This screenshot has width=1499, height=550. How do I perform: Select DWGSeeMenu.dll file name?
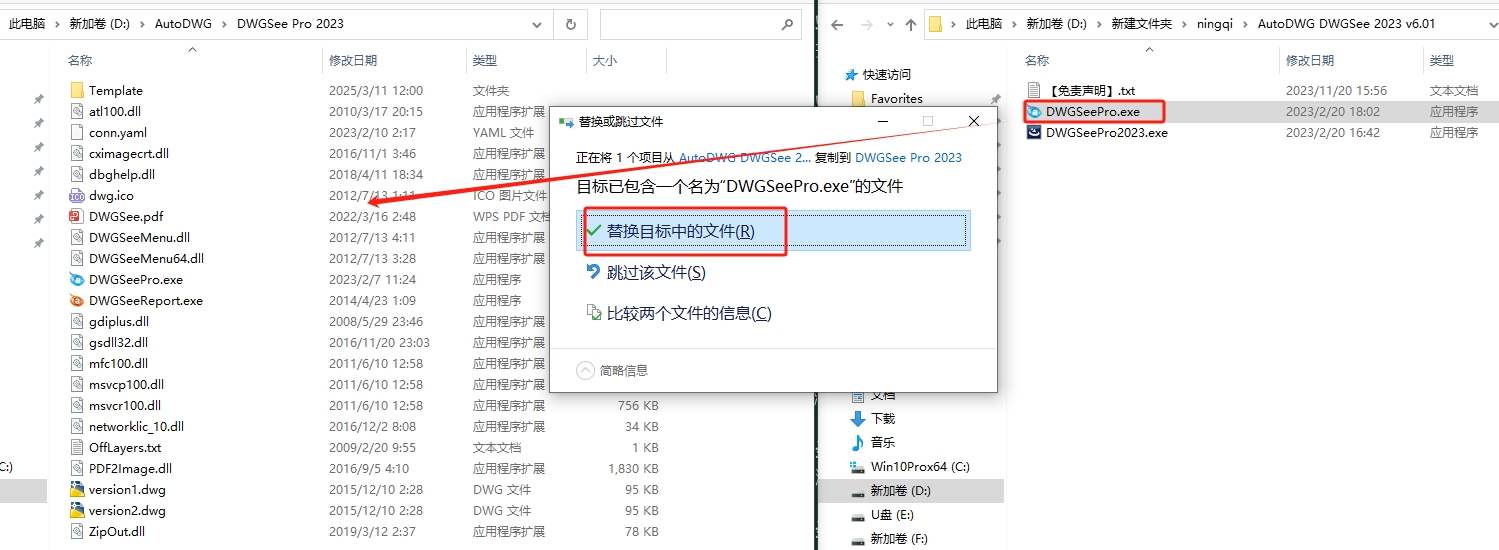(x=139, y=237)
